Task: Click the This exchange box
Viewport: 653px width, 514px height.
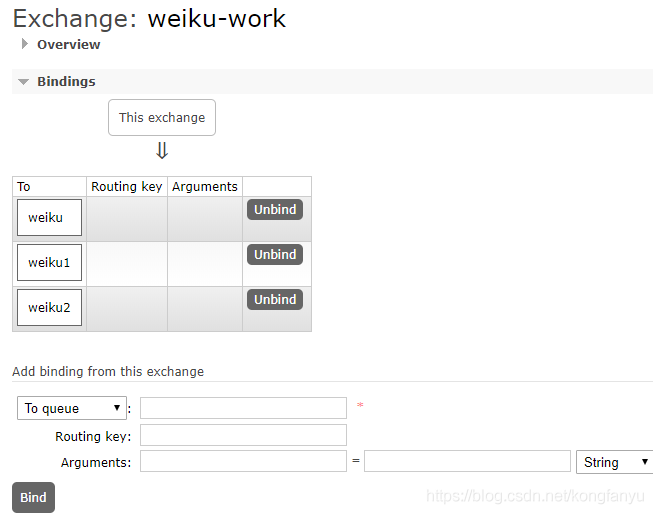Action: (x=162, y=118)
